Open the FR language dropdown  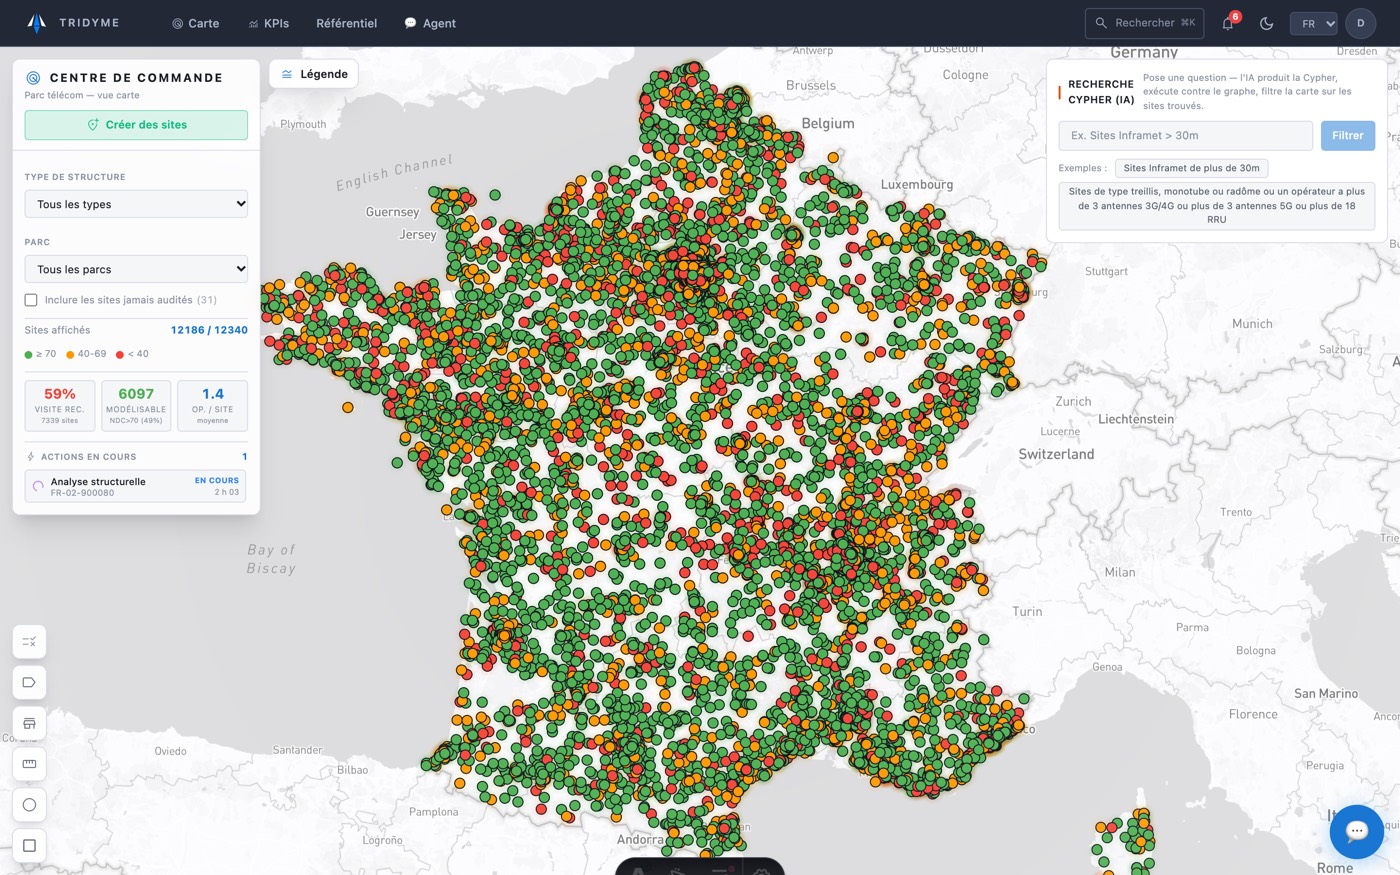1313,23
